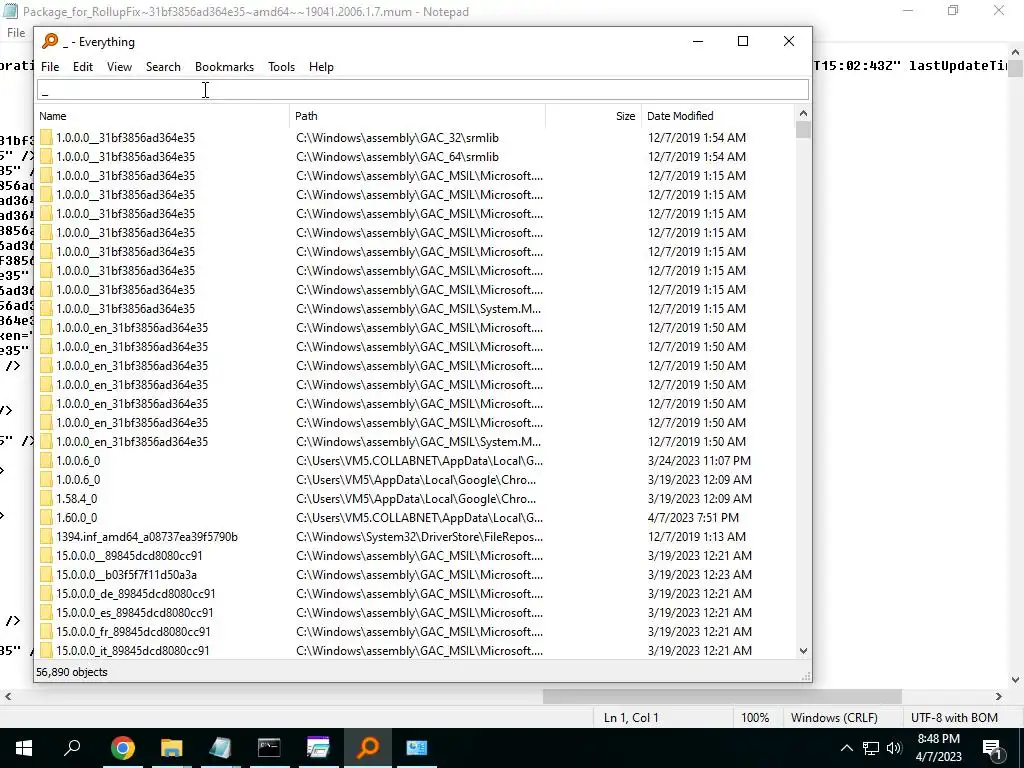1024x768 pixels.
Task: Open the Help menu in Everything
Action: [x=321, y=67]
